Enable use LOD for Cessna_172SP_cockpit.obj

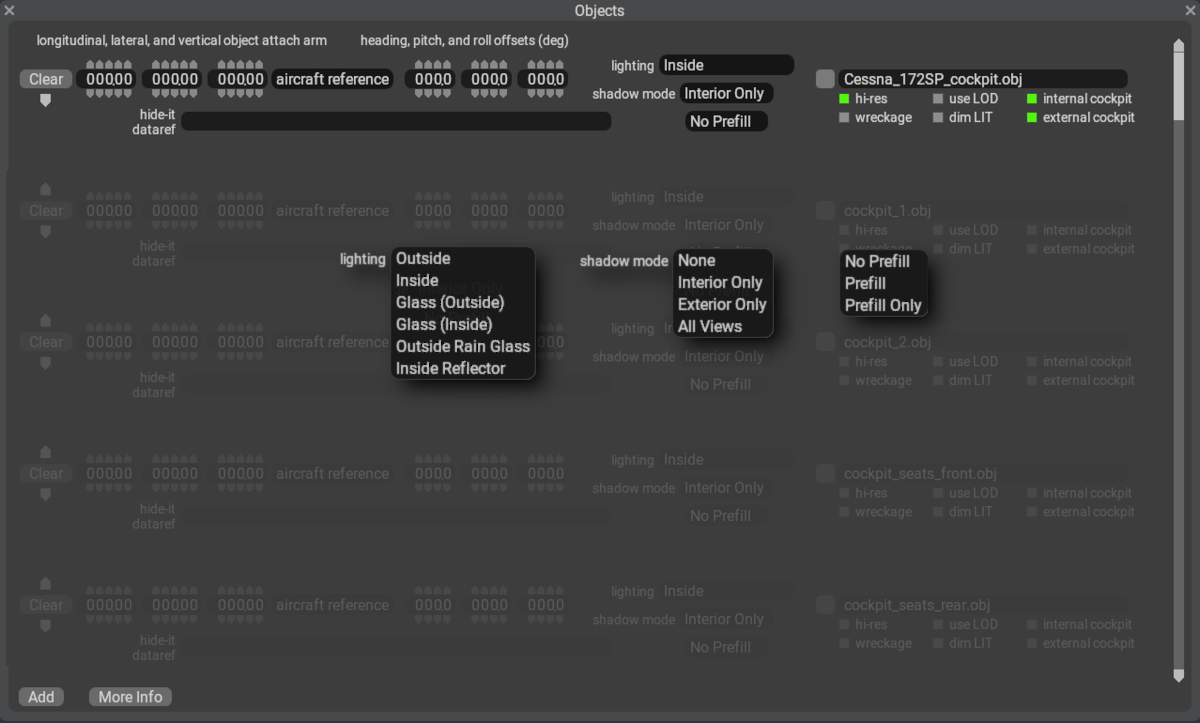pyautogui.click(x=938, y=99)
